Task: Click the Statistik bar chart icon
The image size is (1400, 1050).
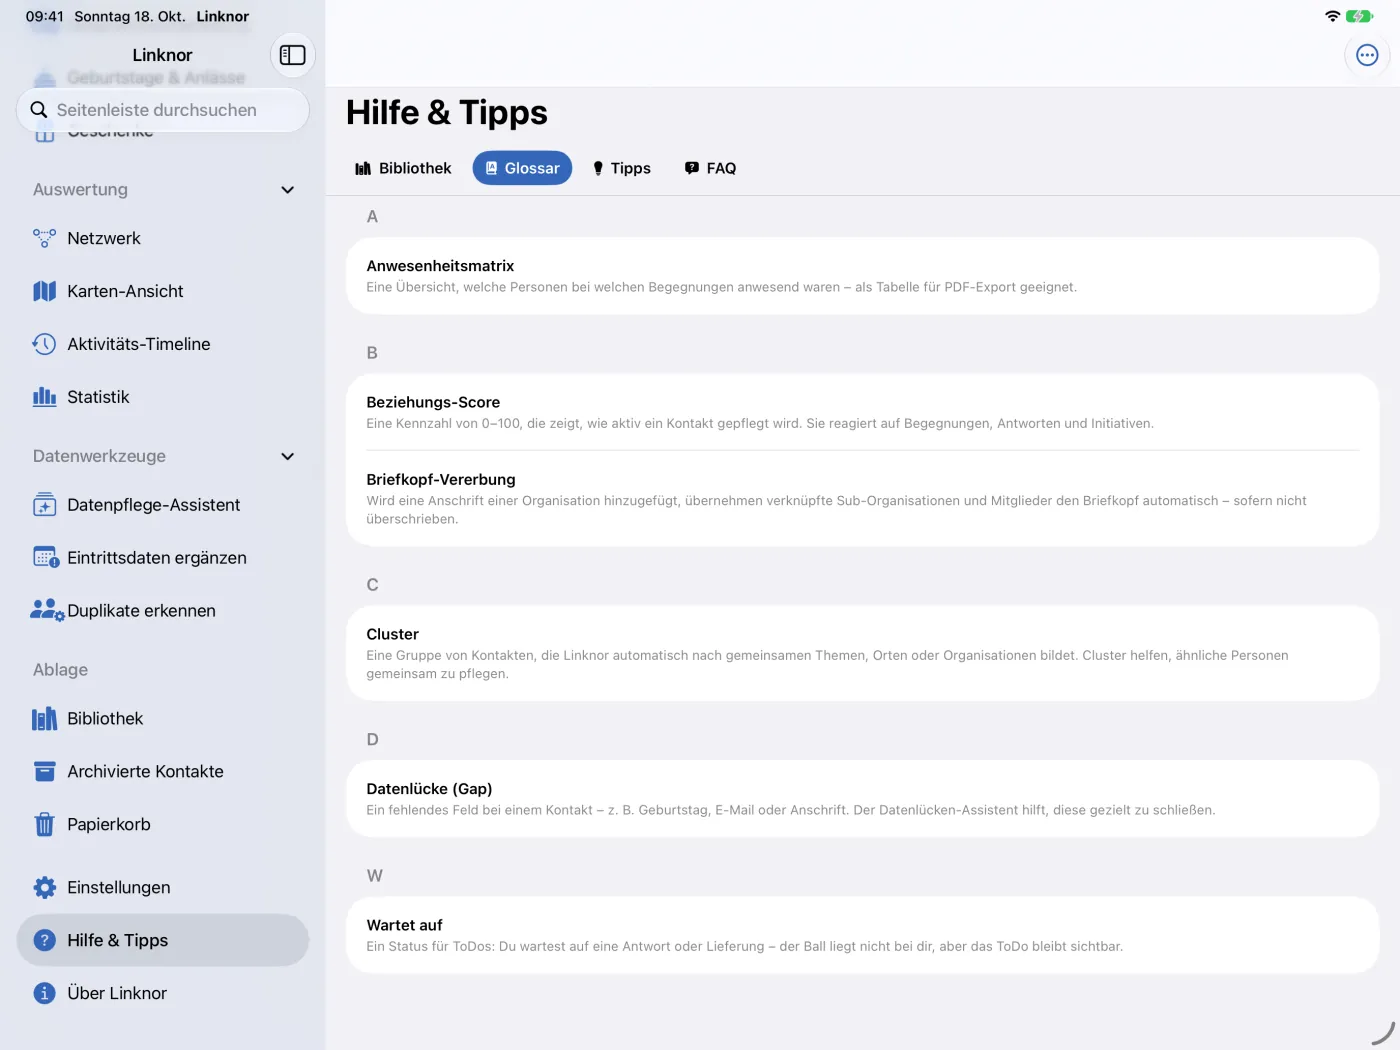Action: coord(44,397)
